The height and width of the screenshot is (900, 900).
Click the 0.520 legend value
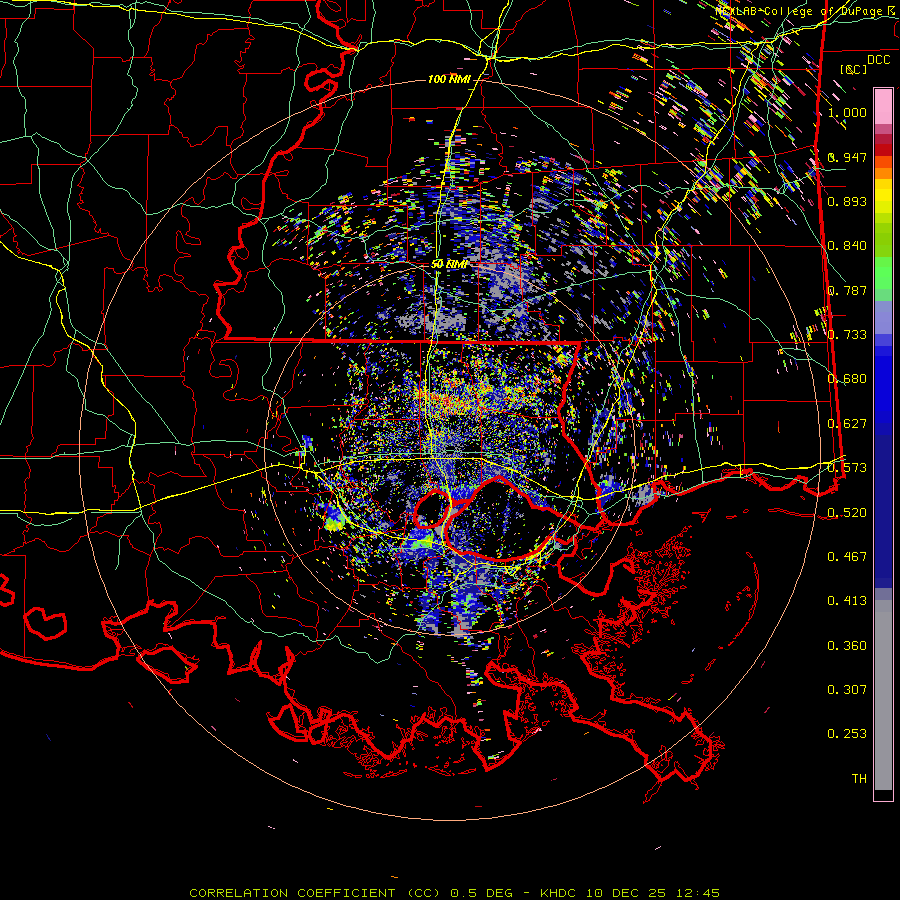point(847,513)
